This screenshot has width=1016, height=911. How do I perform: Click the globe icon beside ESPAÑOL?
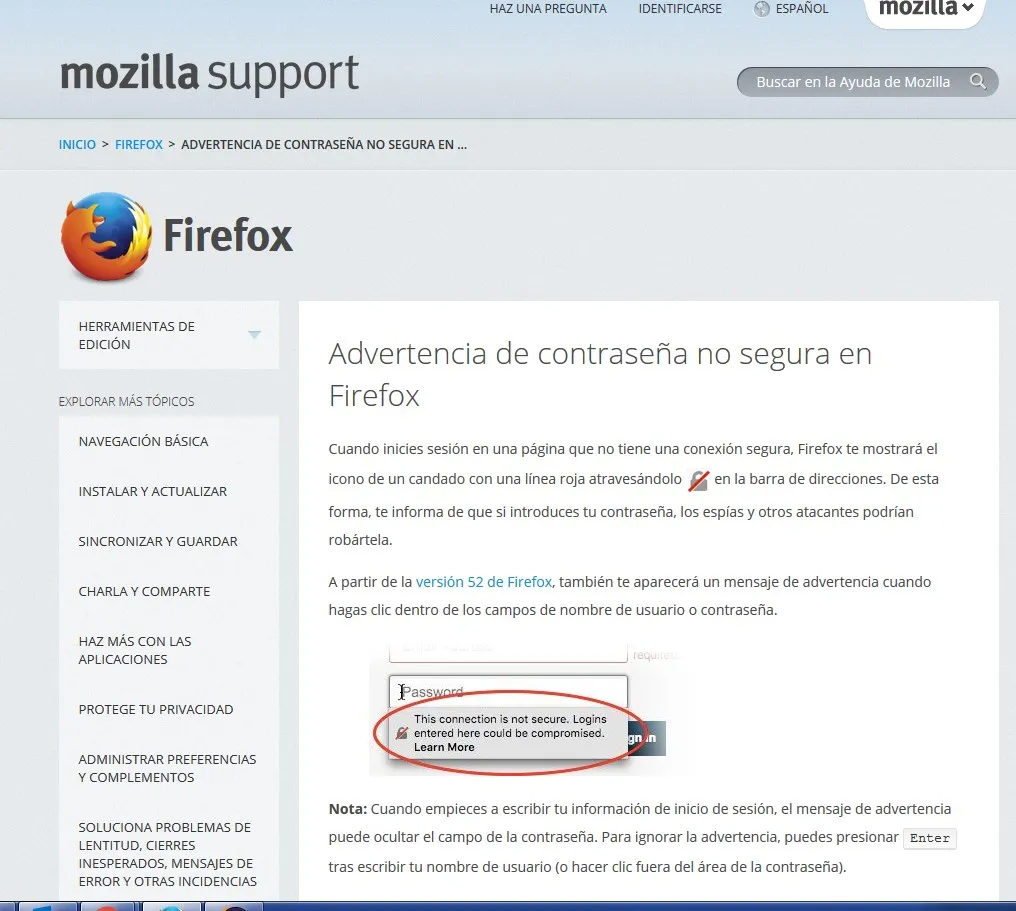(x=762, y=8)
